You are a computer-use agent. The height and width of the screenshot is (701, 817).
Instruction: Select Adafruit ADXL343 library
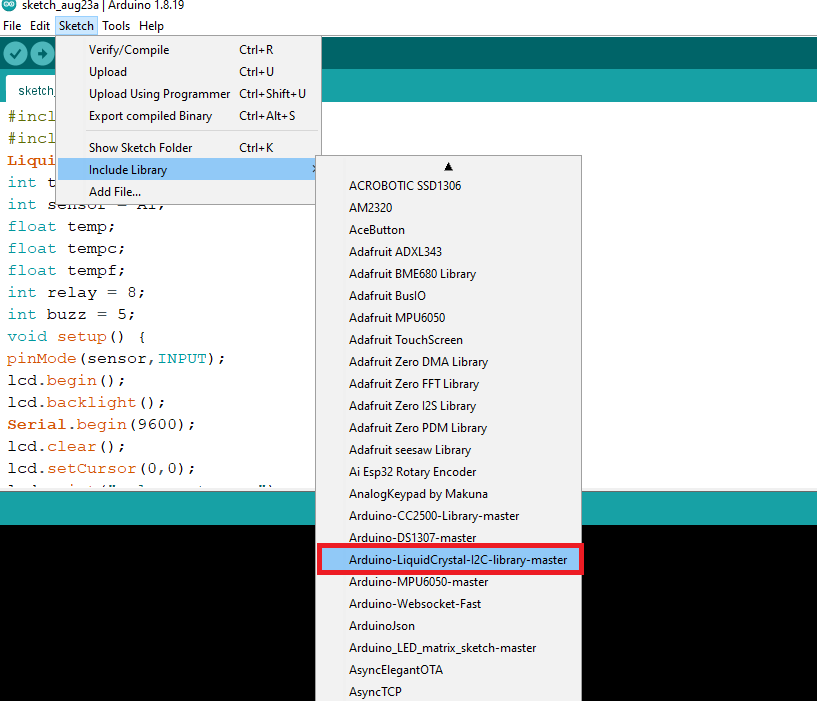coord(449,252)
